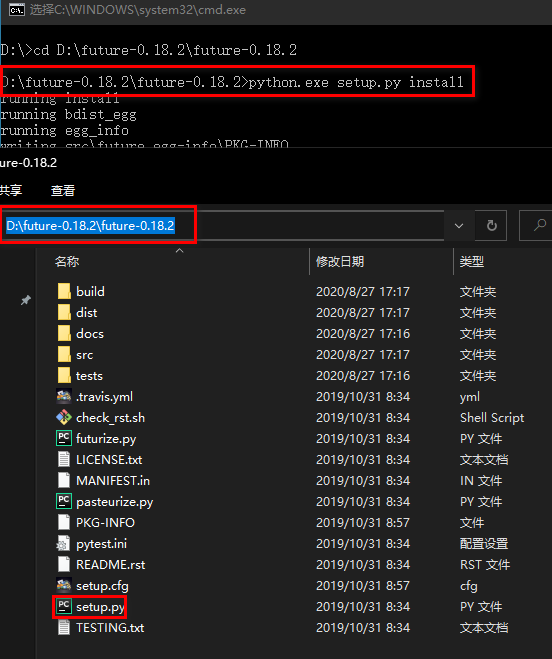Select the PKG-INFO file name
Screen dimensions: 552x659
(x=105, y=522)
